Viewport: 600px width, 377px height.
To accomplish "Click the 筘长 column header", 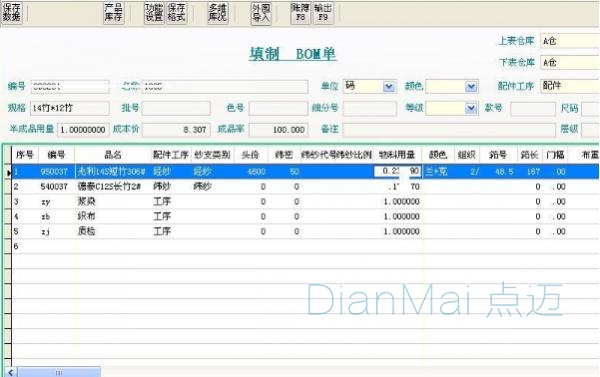I will (530, 155).
